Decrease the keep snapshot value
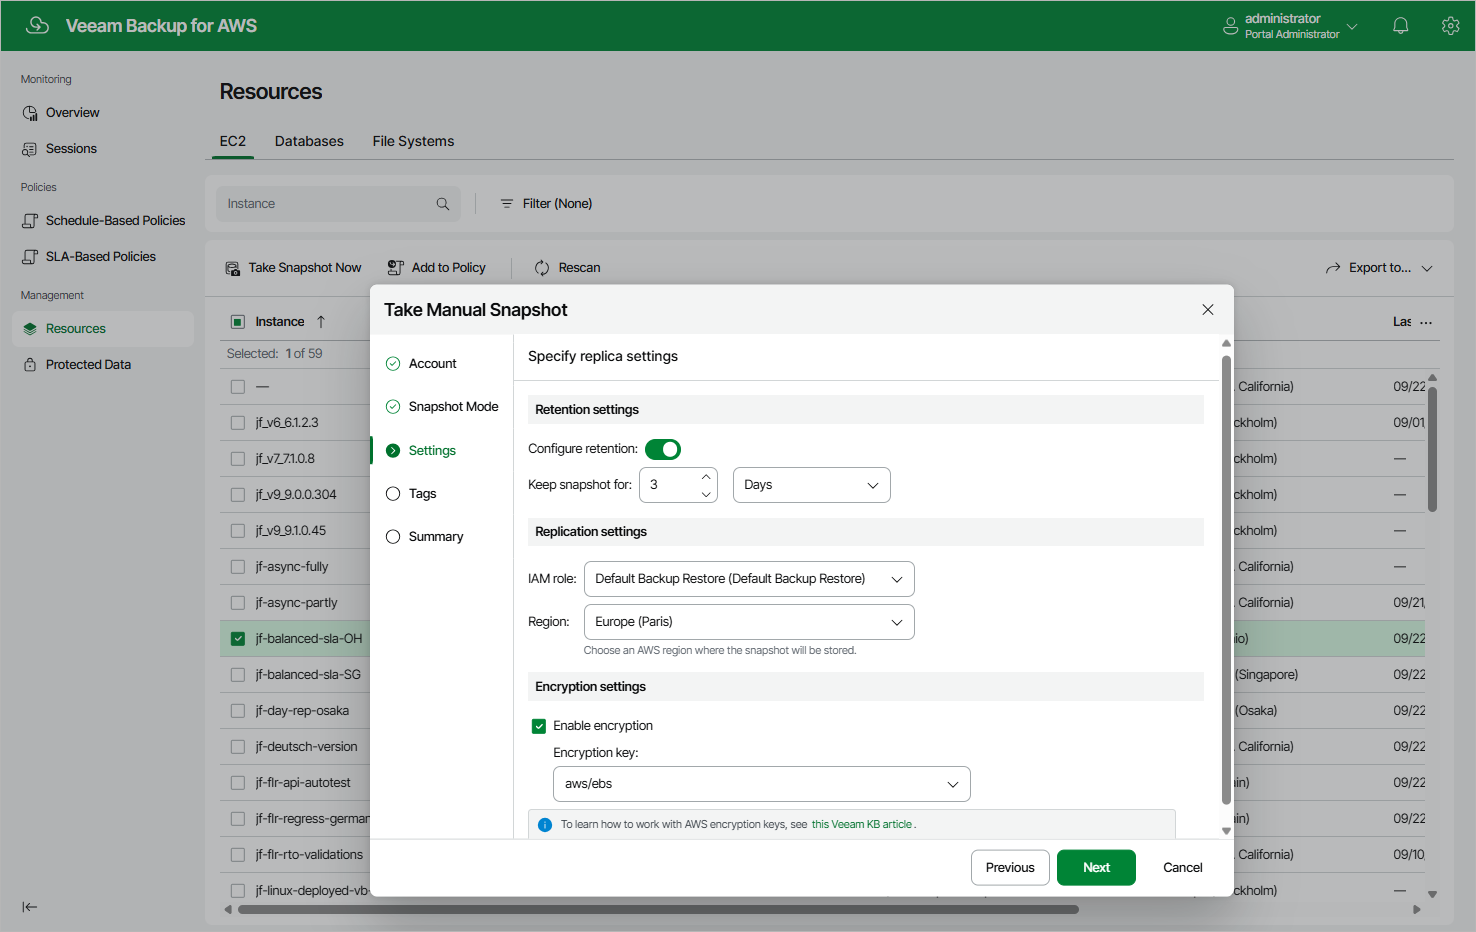The image size is (1476, 932). point(706,494)
